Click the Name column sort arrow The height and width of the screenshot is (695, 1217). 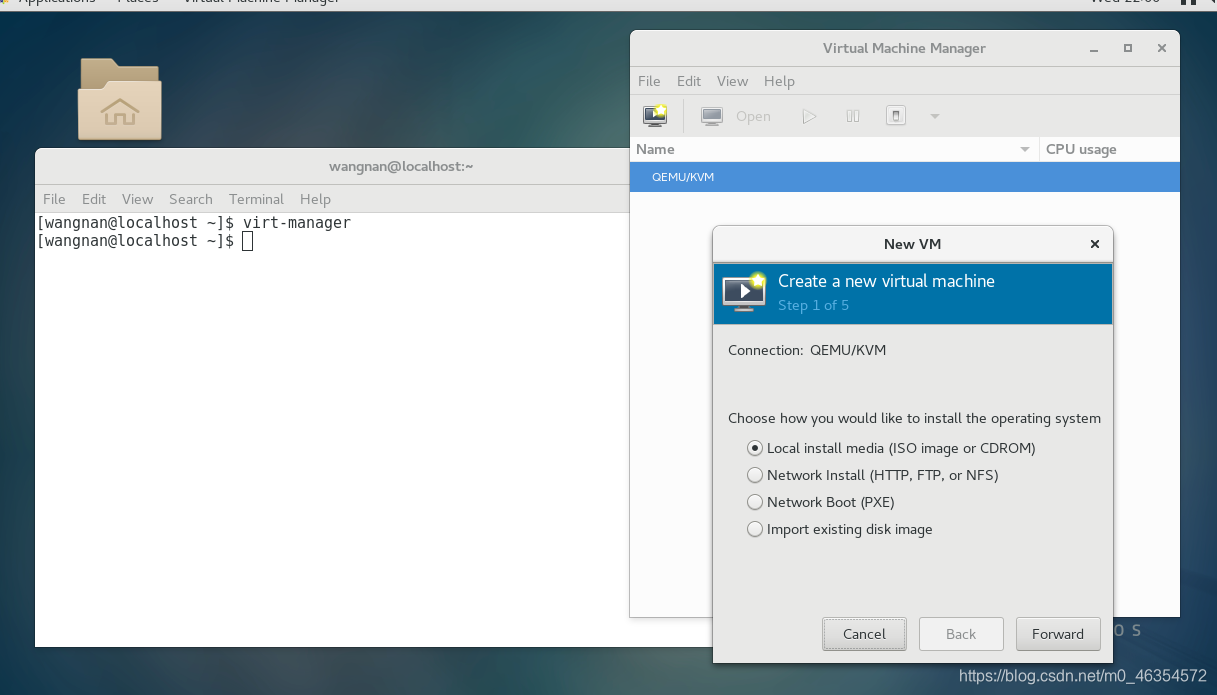pos(1025,149)
